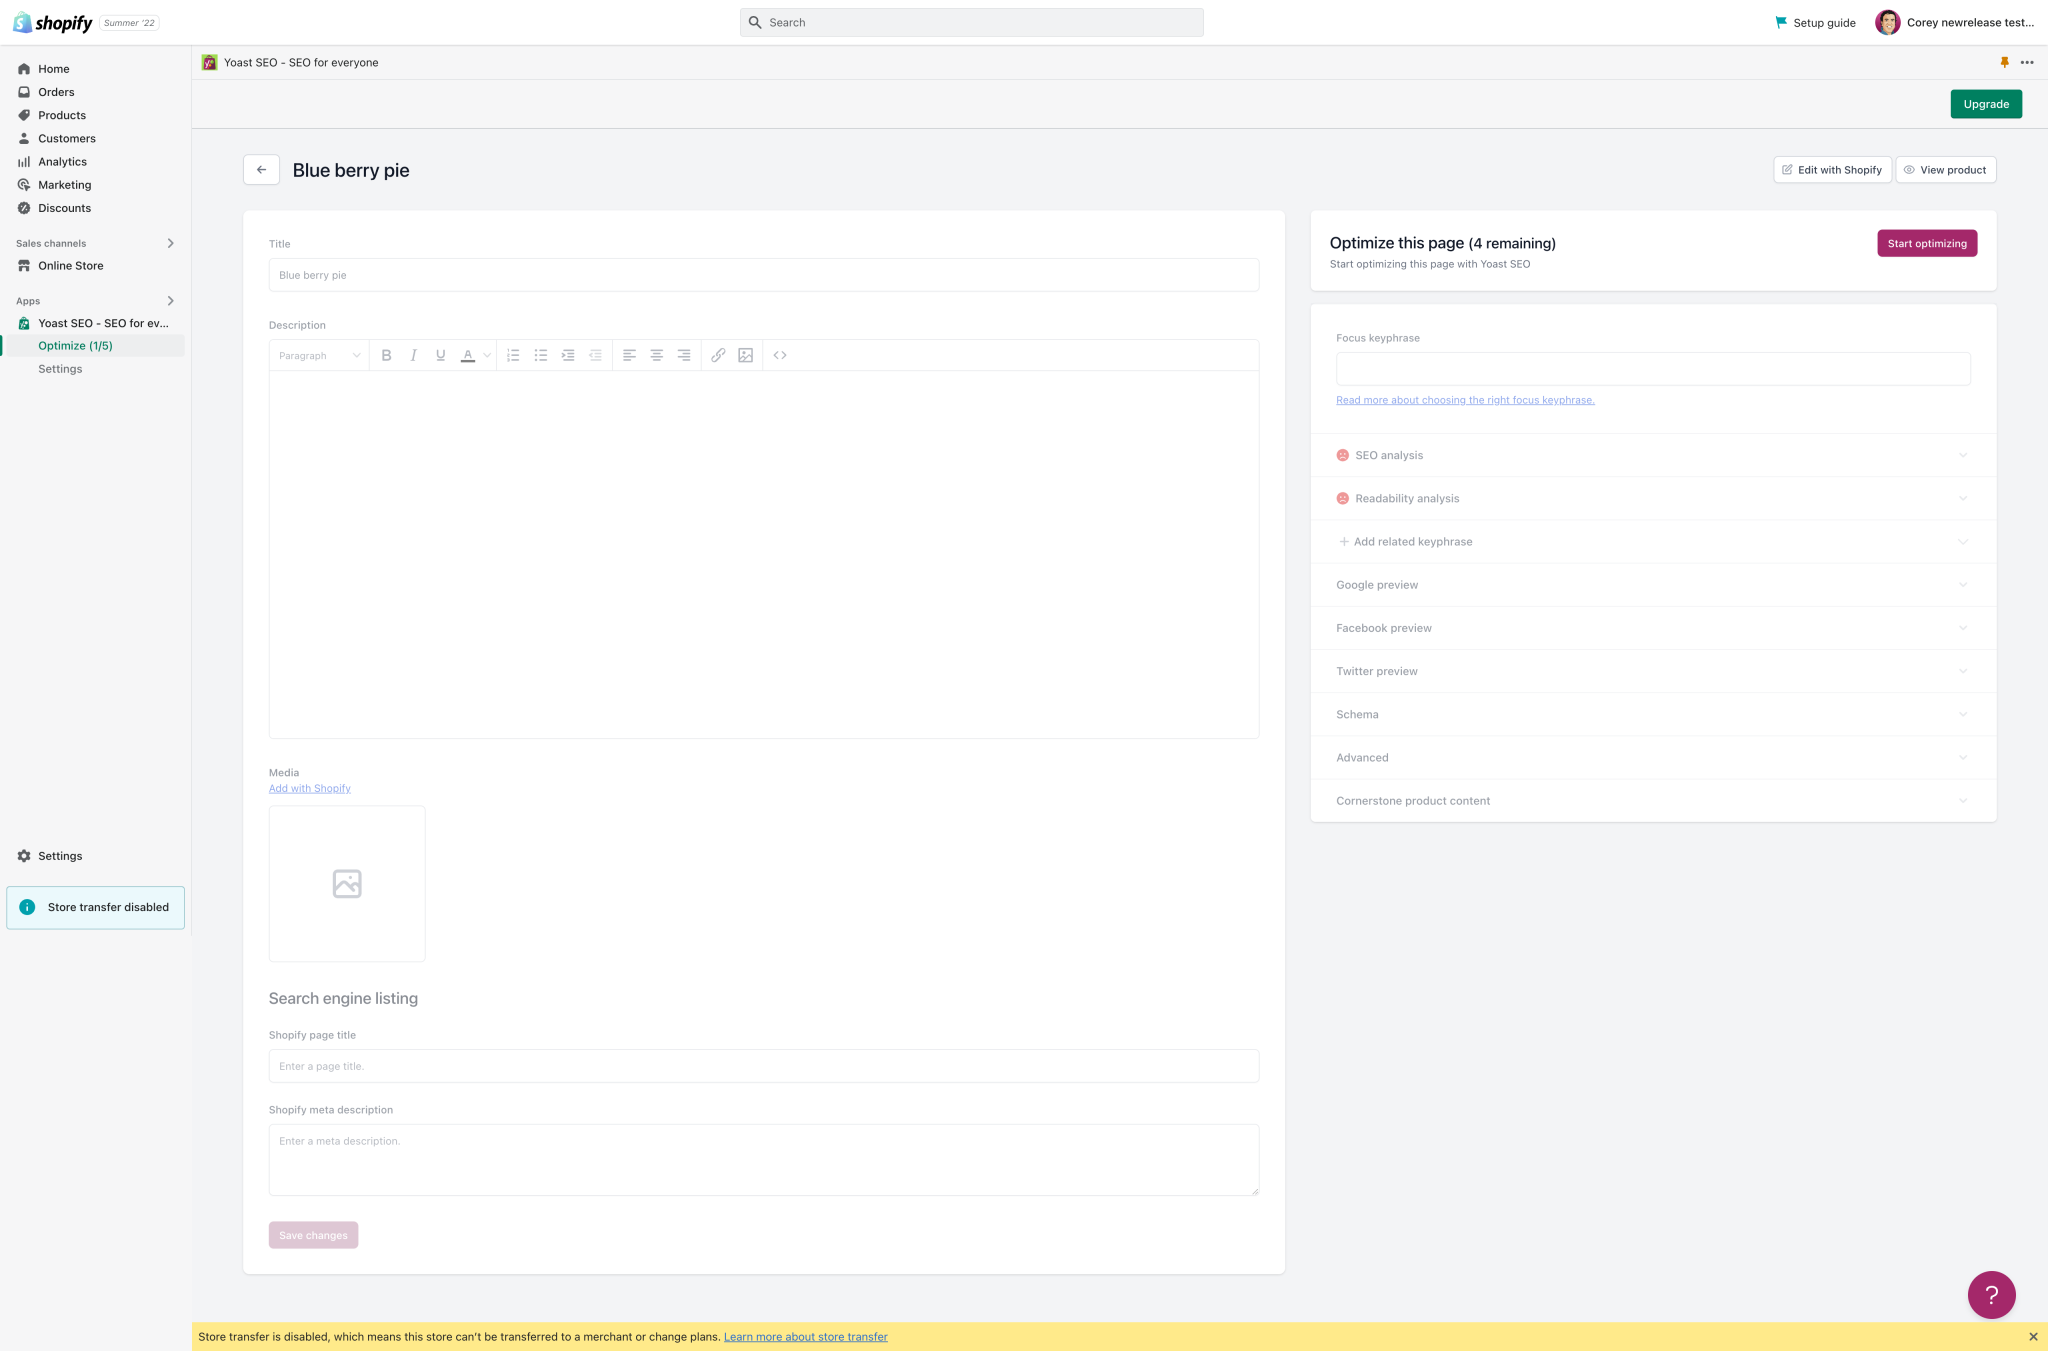Image resolution: width=2048 pixels, height=1351 pixels.
Task: Show HTML code view
Action: [x=780, y=355]
